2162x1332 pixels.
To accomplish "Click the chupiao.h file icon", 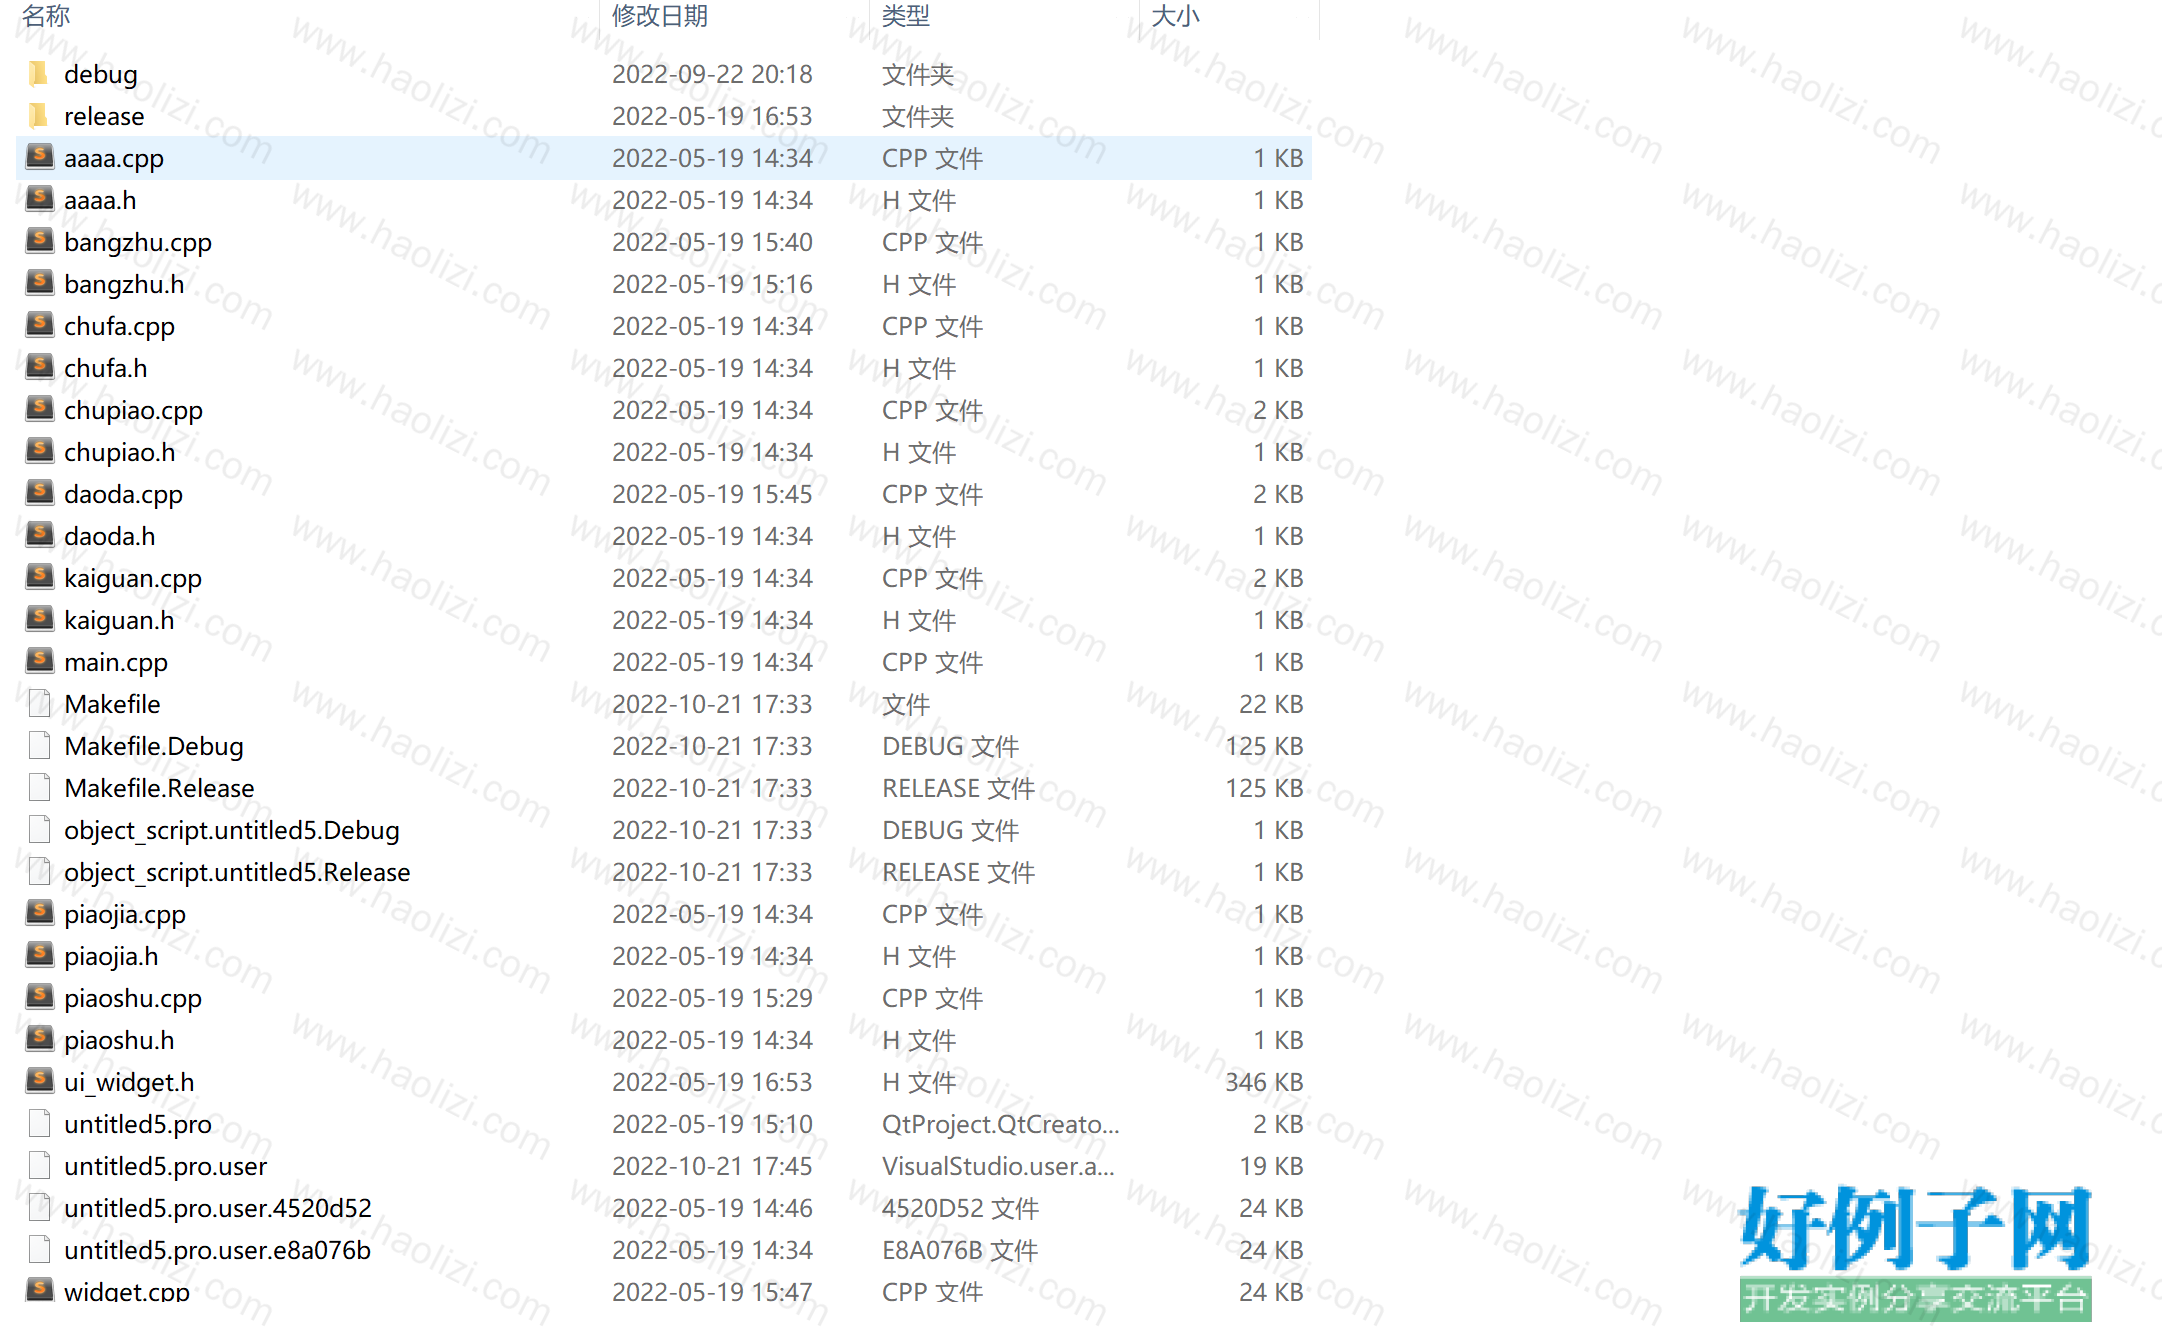I will (39, 451).
